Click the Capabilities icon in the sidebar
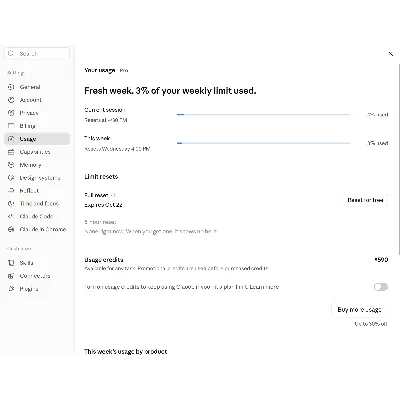The width and height of the screenshot is (400, 400). 11,152
